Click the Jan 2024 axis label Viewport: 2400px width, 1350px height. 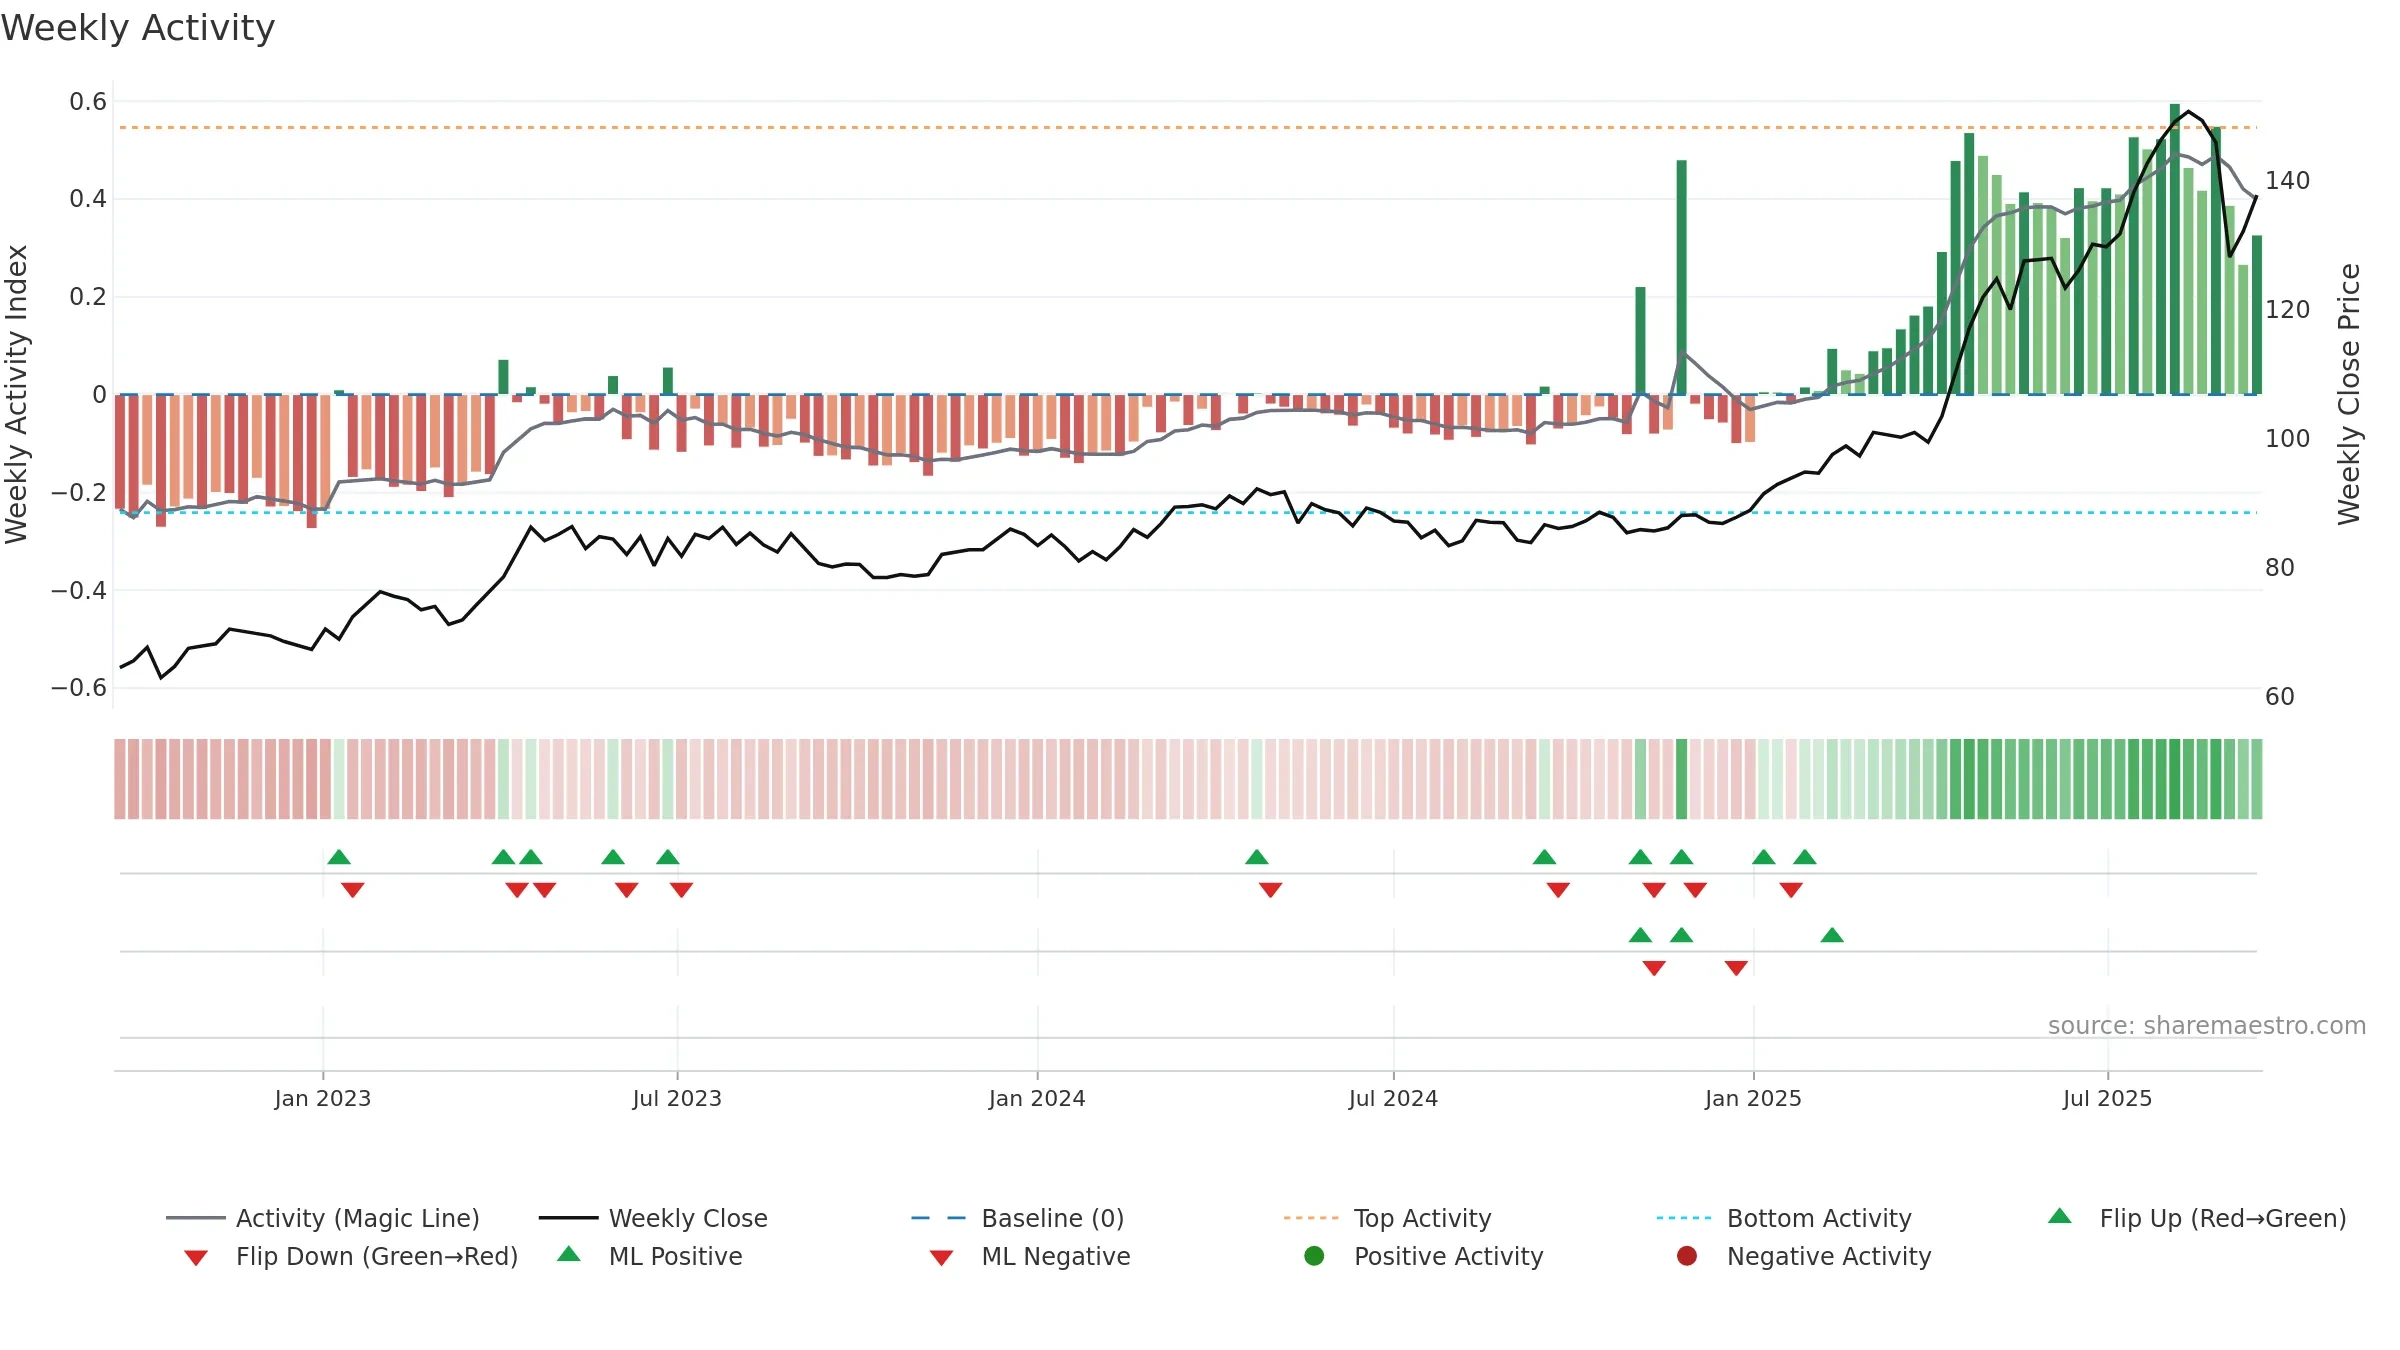[1037, 1098]
